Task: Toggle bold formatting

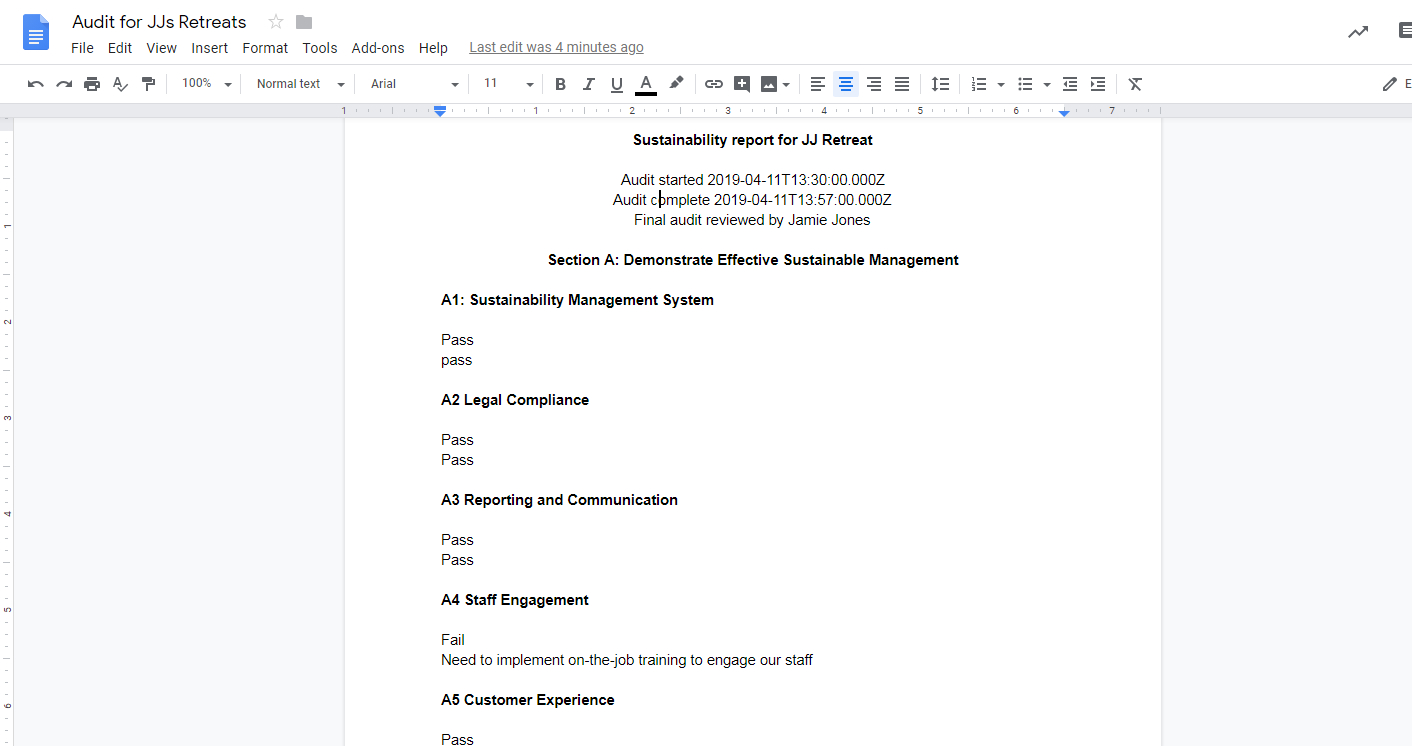Action: pyautogui.click(x=560, y=84)
